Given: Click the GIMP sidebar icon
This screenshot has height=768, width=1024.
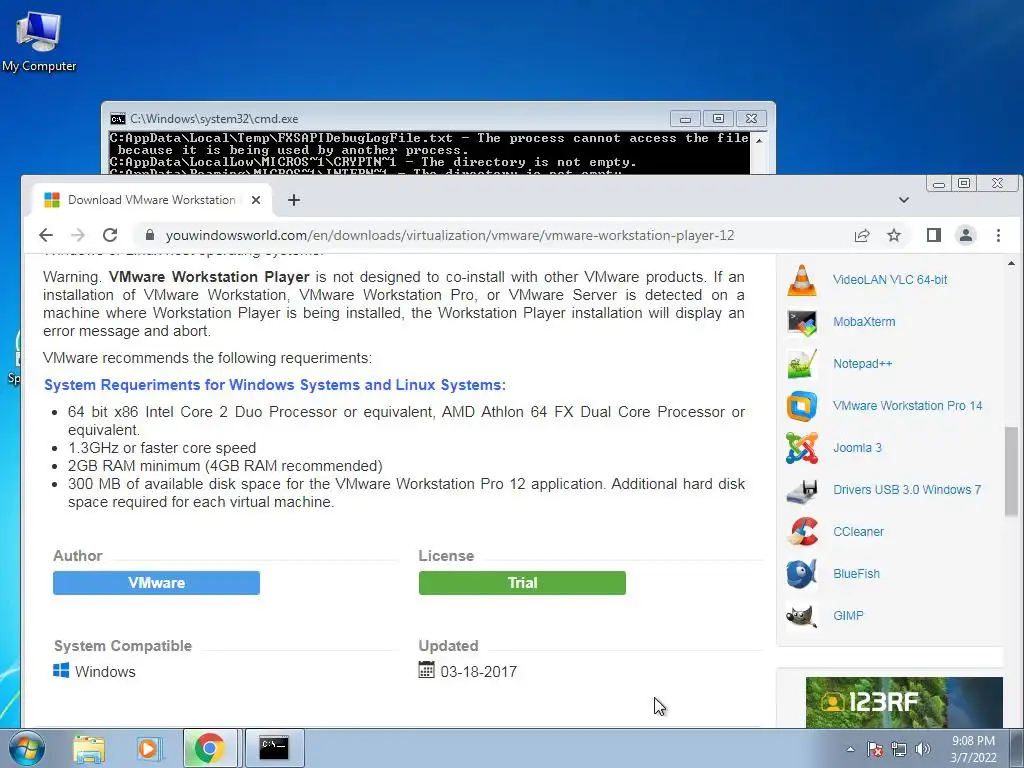Looking at the screenshot, I should point(802,616).
